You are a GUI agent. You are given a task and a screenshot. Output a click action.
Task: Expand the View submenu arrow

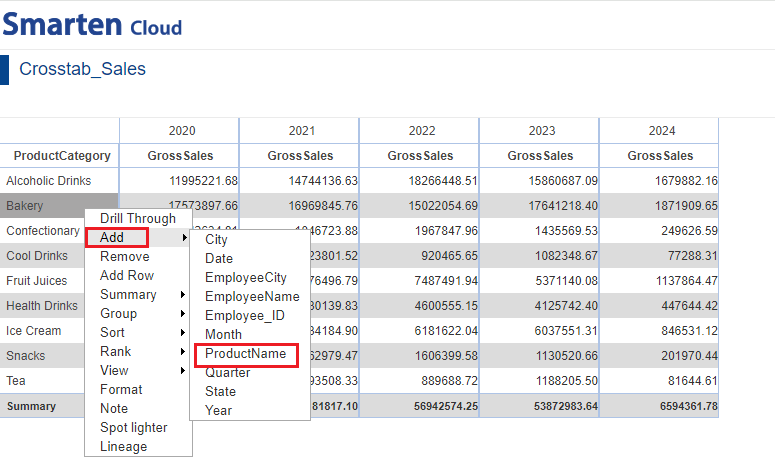pos(183,370)
